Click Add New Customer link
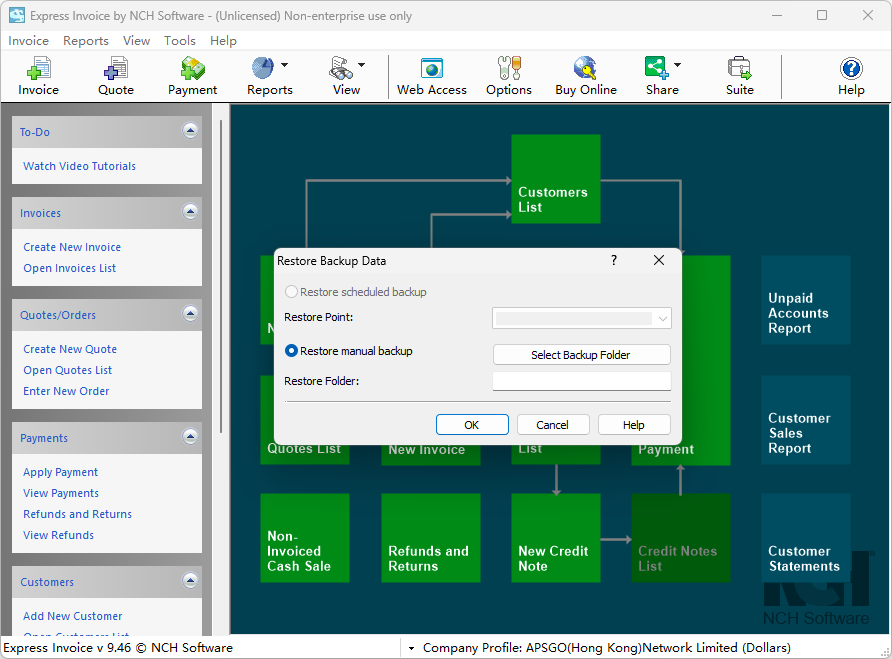The height and width of the screenshot is (659, 892). tap(73, 616)
